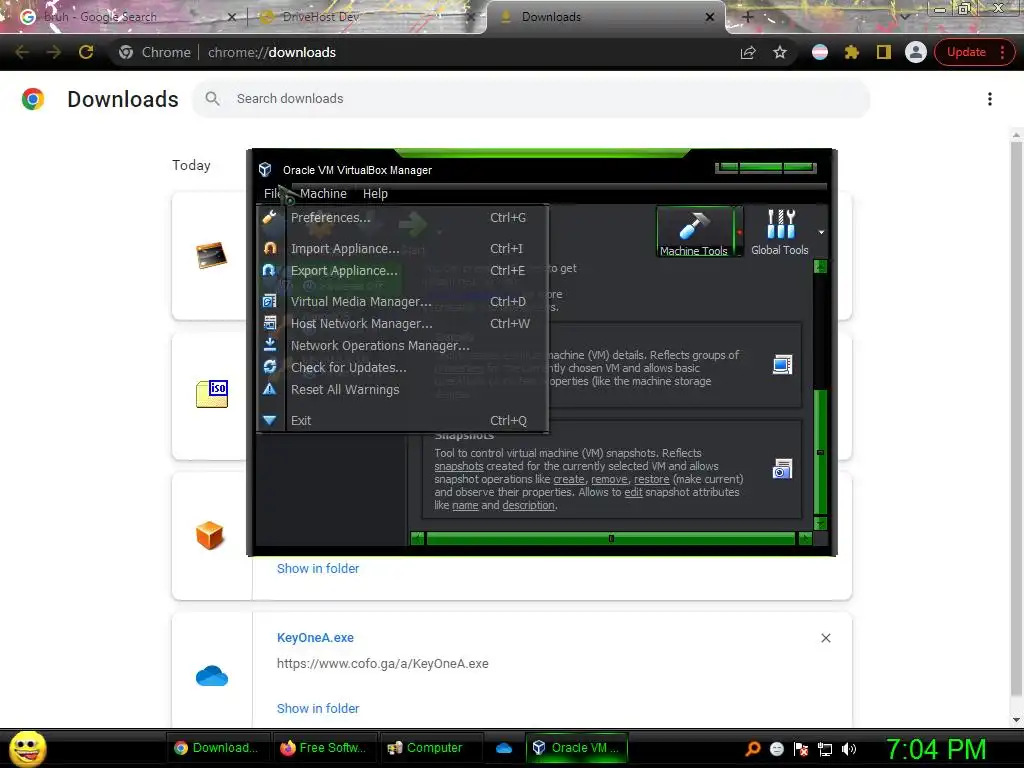Viewport: 1024px width, 768px height.
Task: Open the Chrome extensions puzzle icon
Action: [x=852, y=52]
